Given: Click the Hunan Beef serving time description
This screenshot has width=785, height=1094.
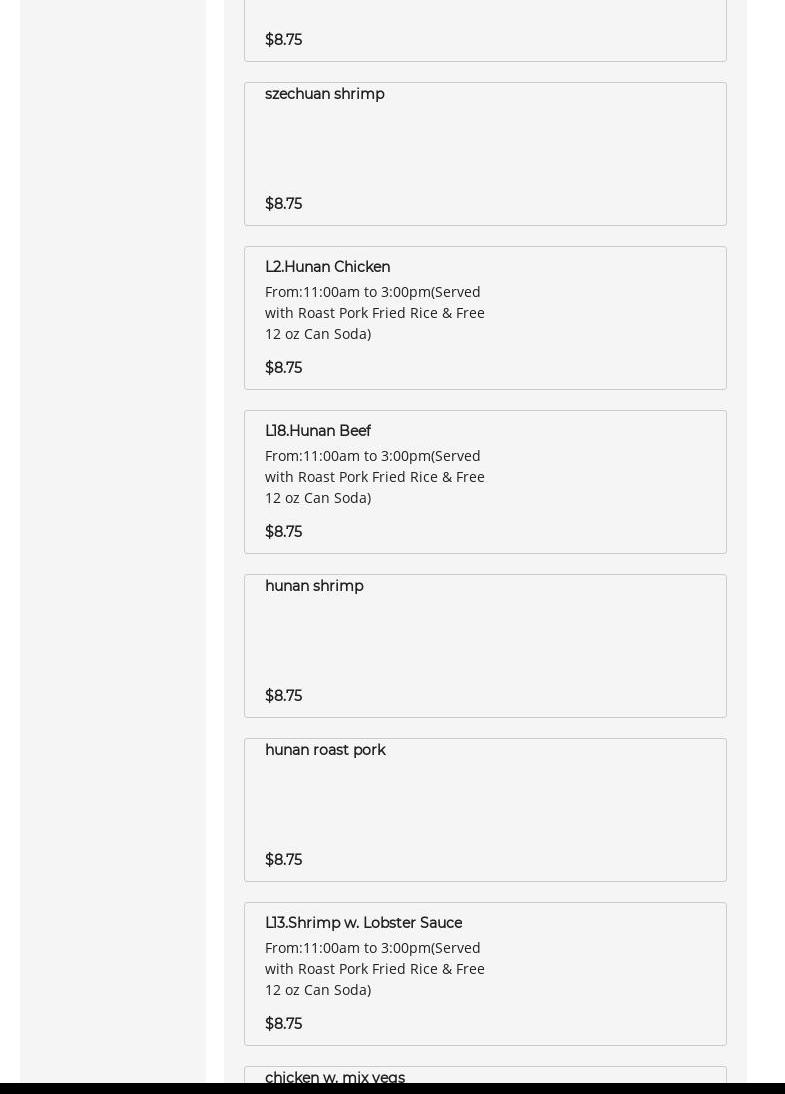Looking at the screenshot, I should 374,477.
